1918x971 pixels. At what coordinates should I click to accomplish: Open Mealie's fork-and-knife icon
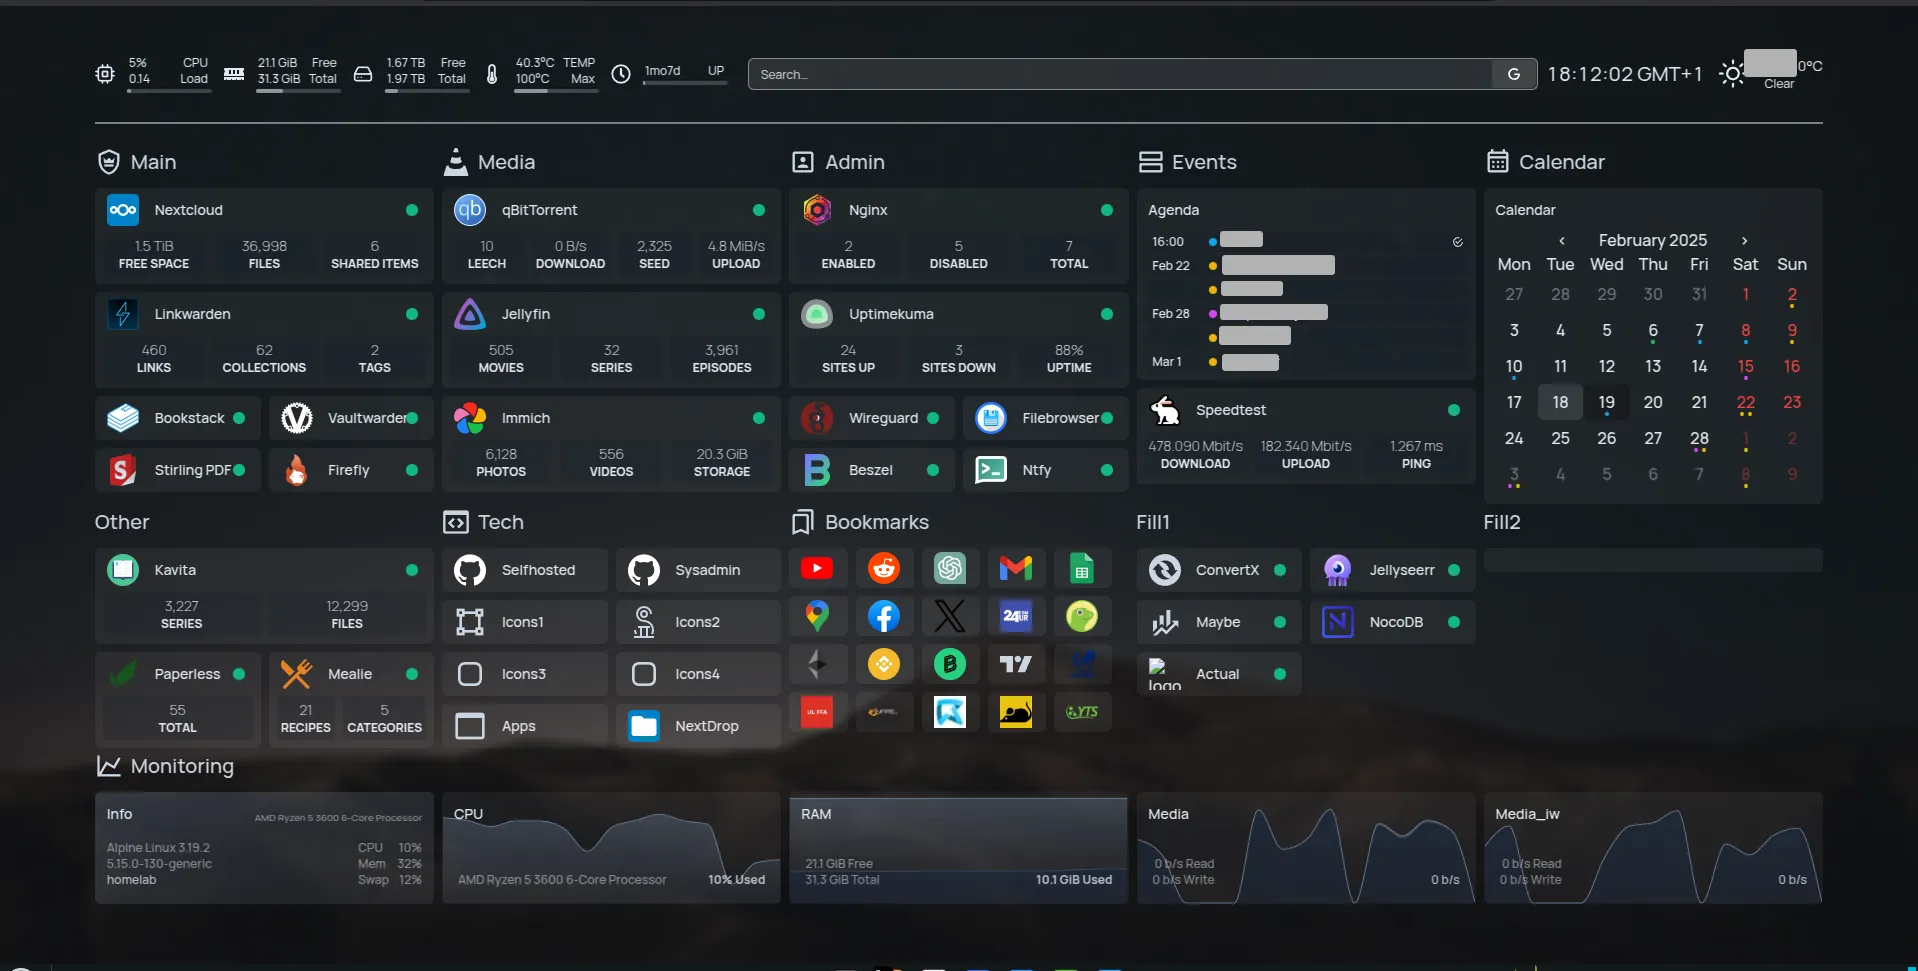pyautogui.click(x=297, y=674)
